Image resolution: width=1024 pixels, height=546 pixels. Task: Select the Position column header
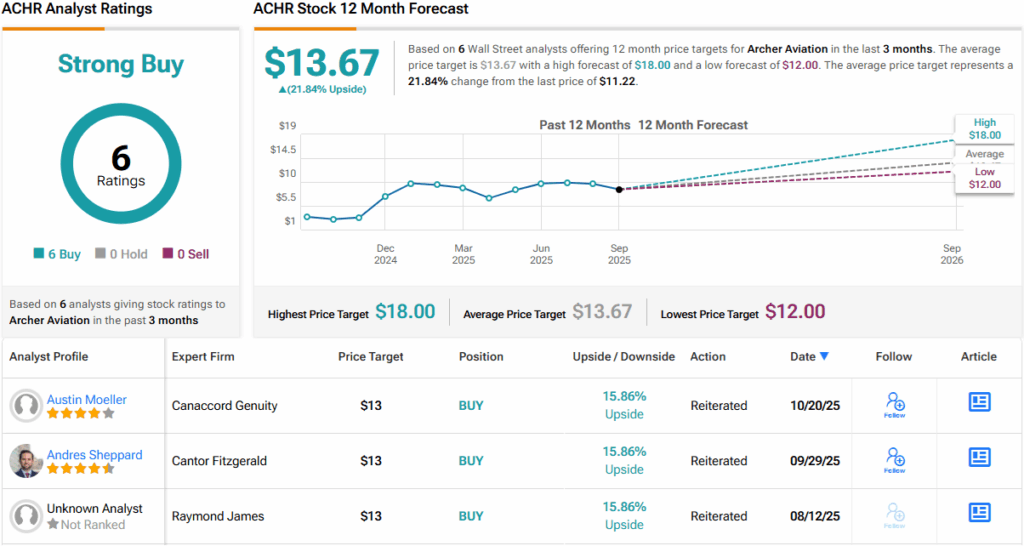(482, 356)
